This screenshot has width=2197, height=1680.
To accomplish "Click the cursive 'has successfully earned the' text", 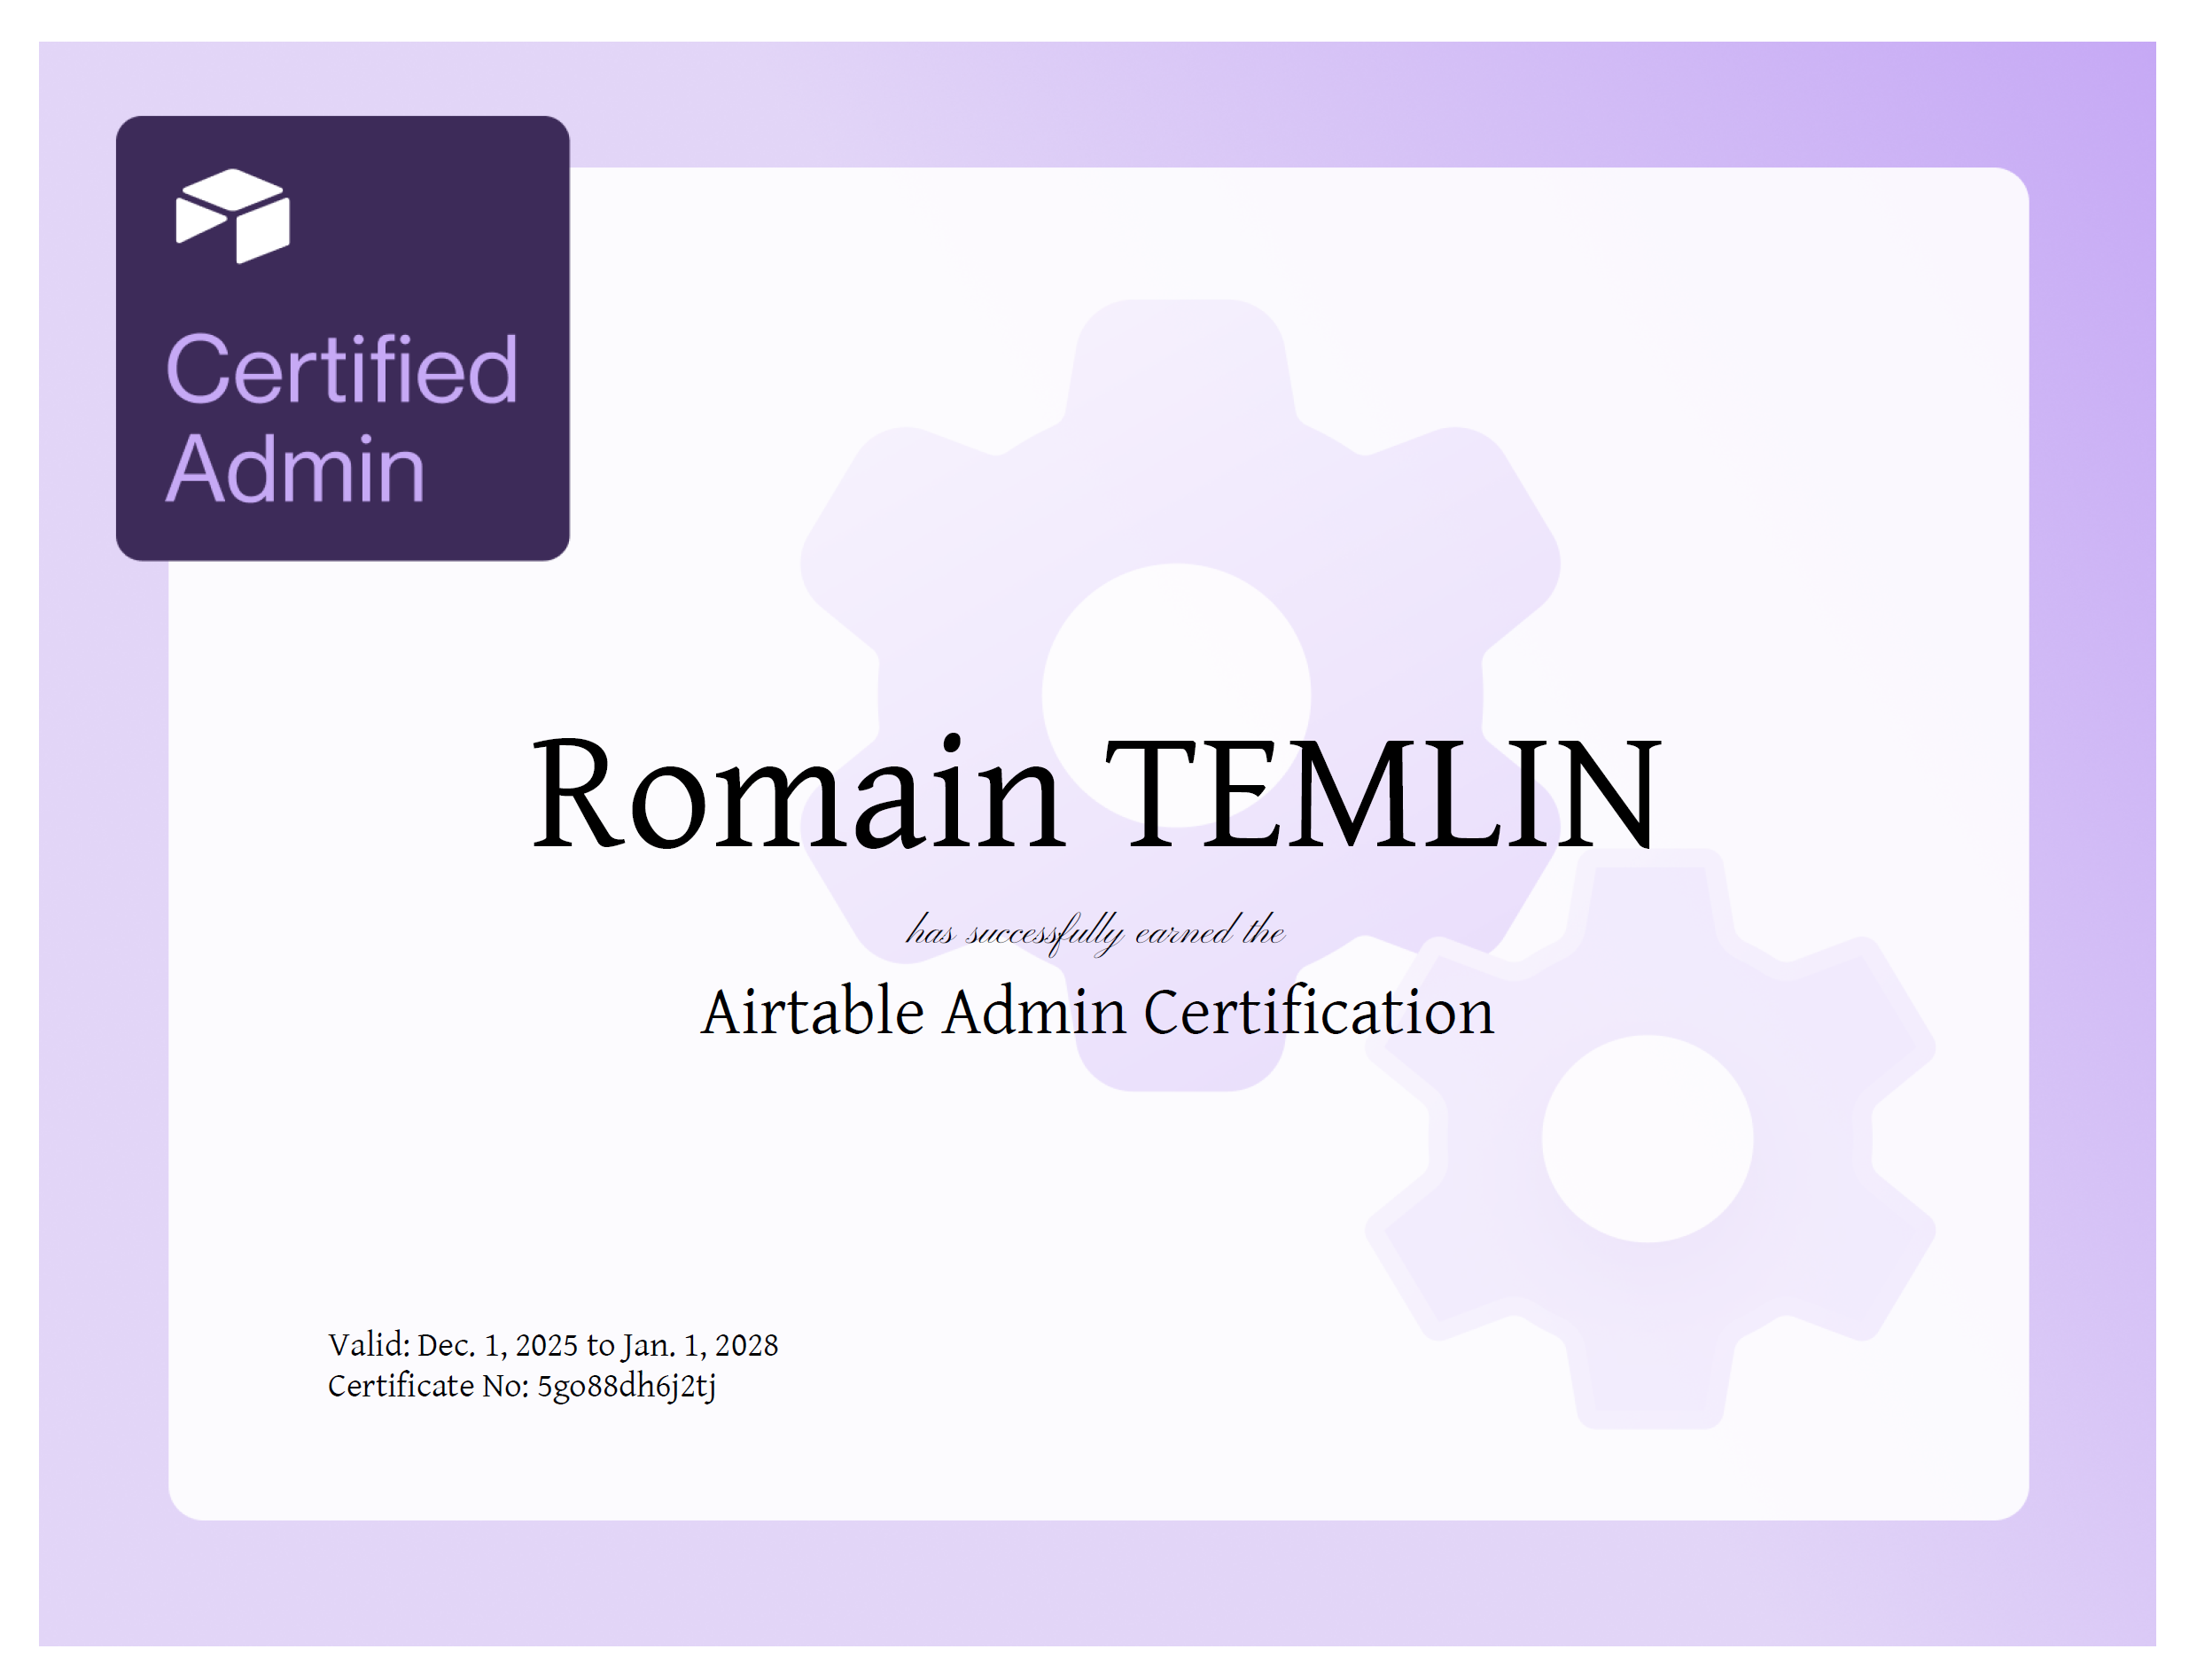I will (1095, 932).
